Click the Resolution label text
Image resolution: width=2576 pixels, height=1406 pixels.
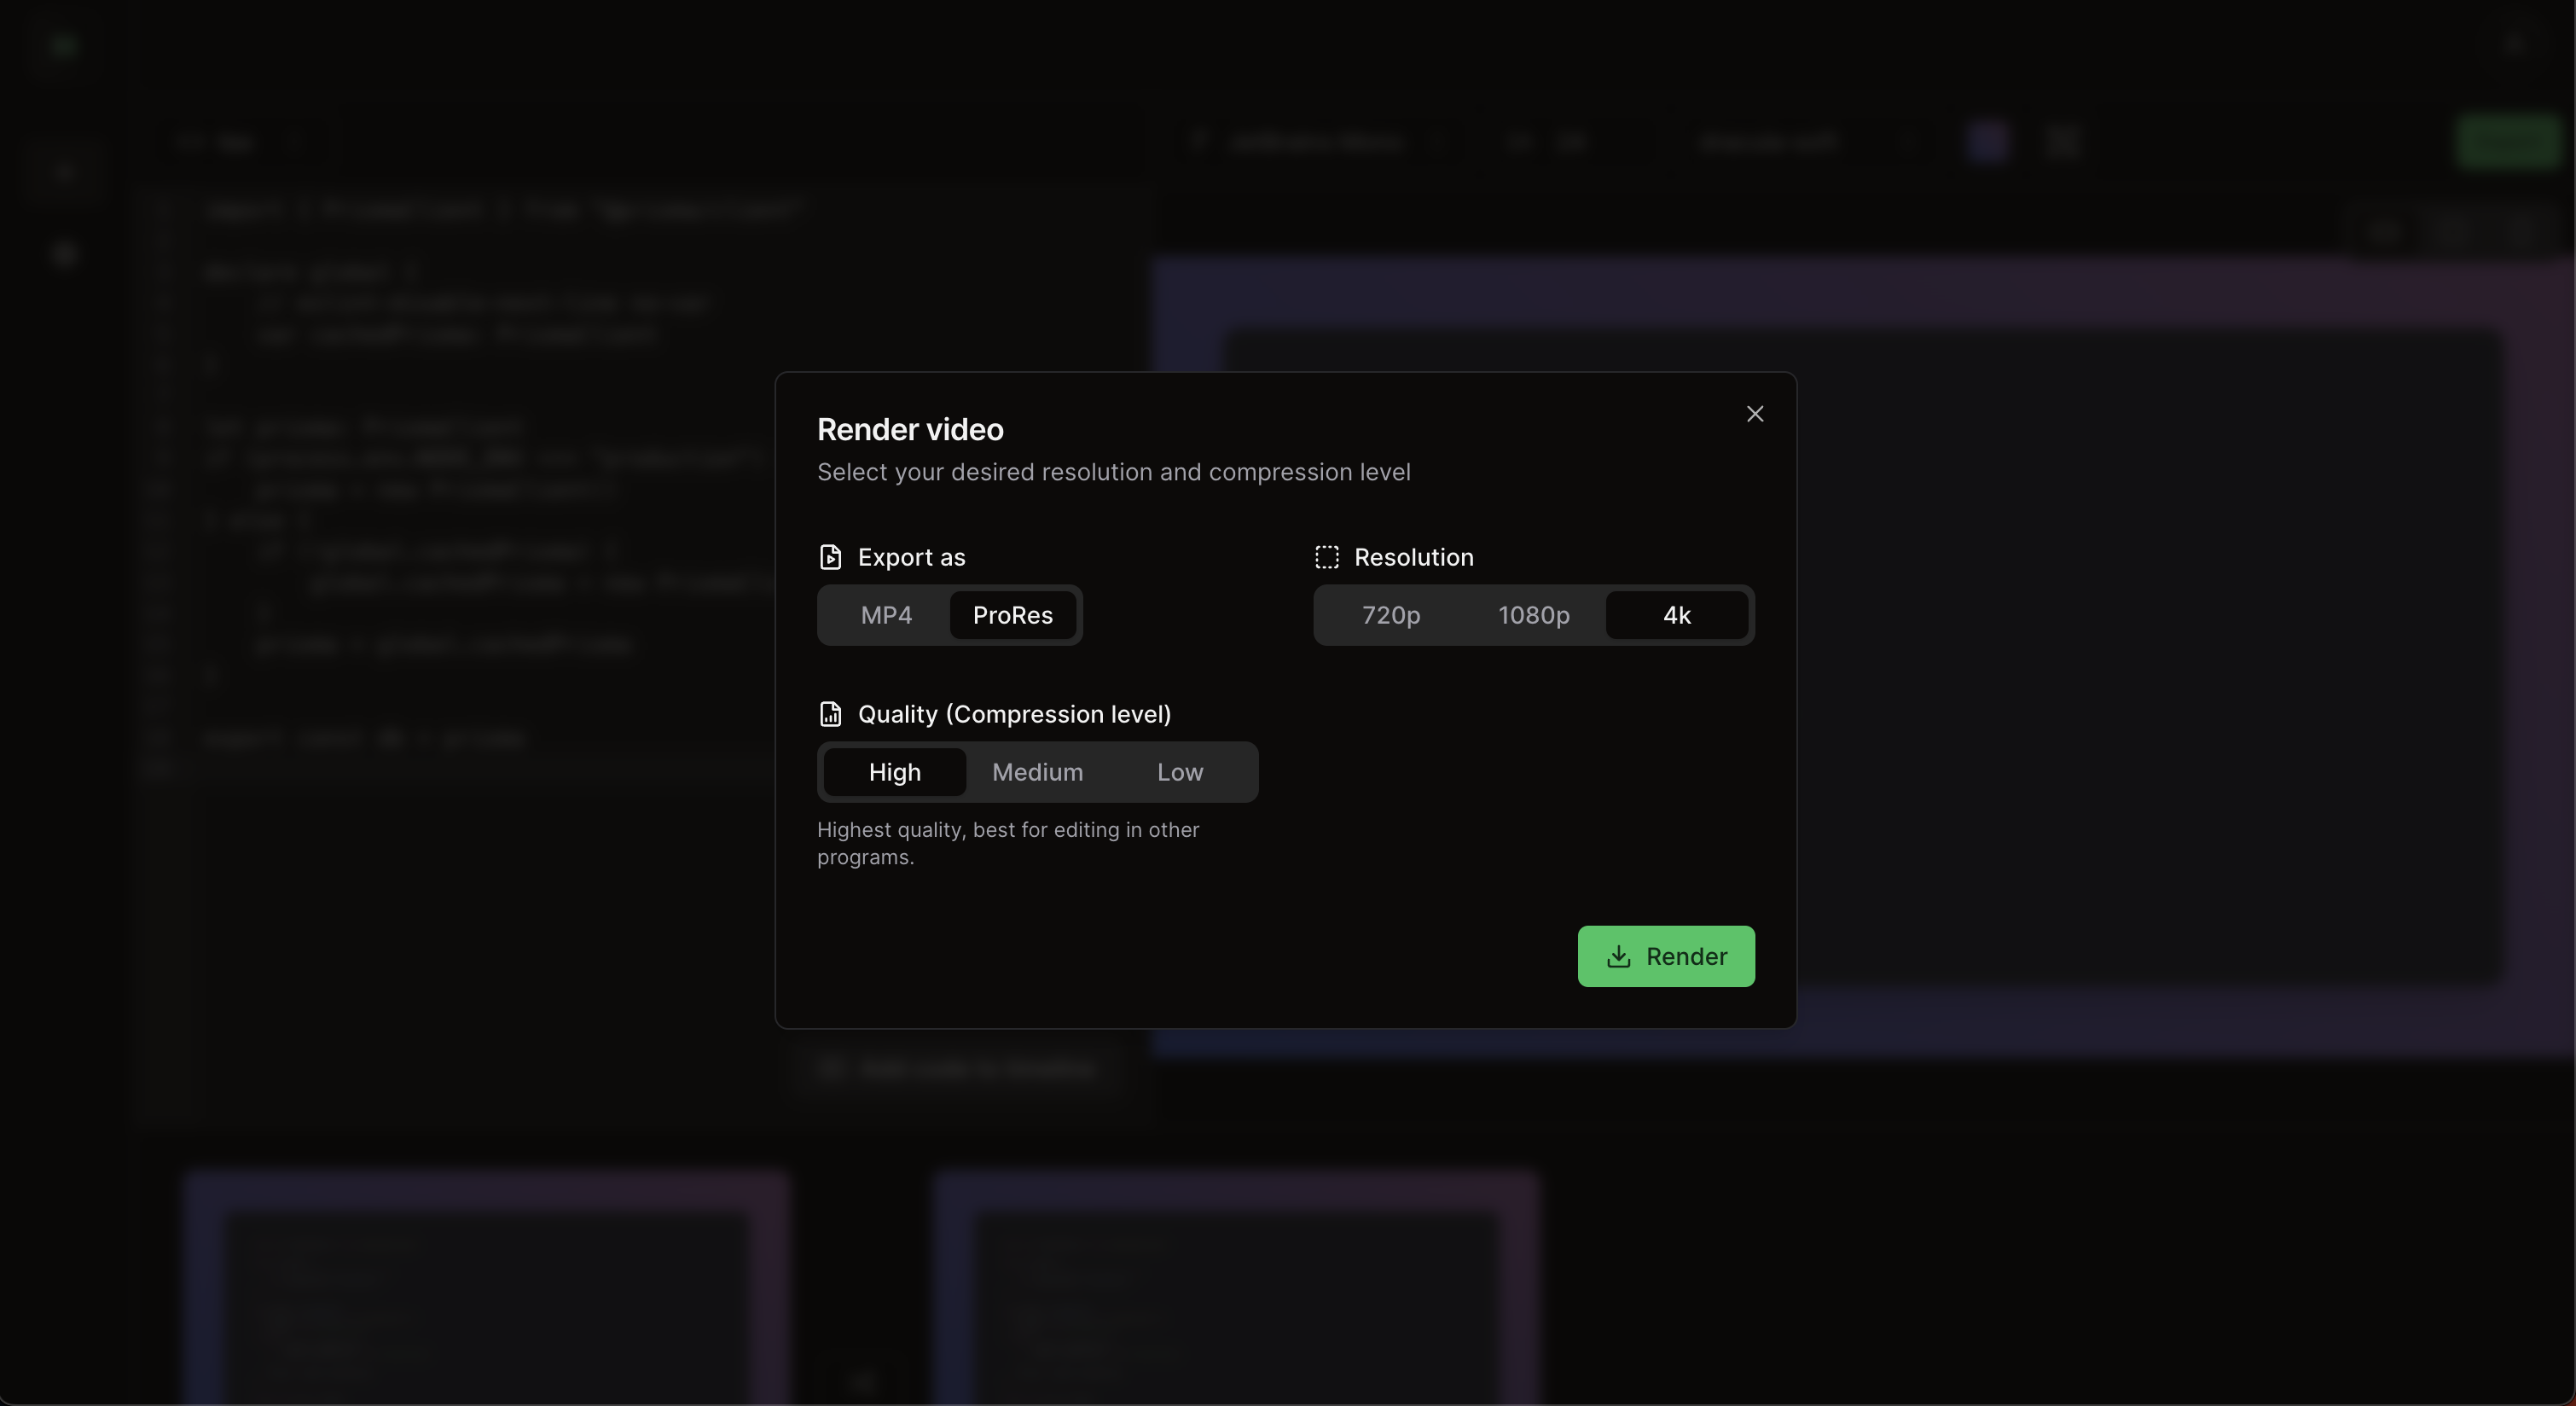coord(1413,557)
